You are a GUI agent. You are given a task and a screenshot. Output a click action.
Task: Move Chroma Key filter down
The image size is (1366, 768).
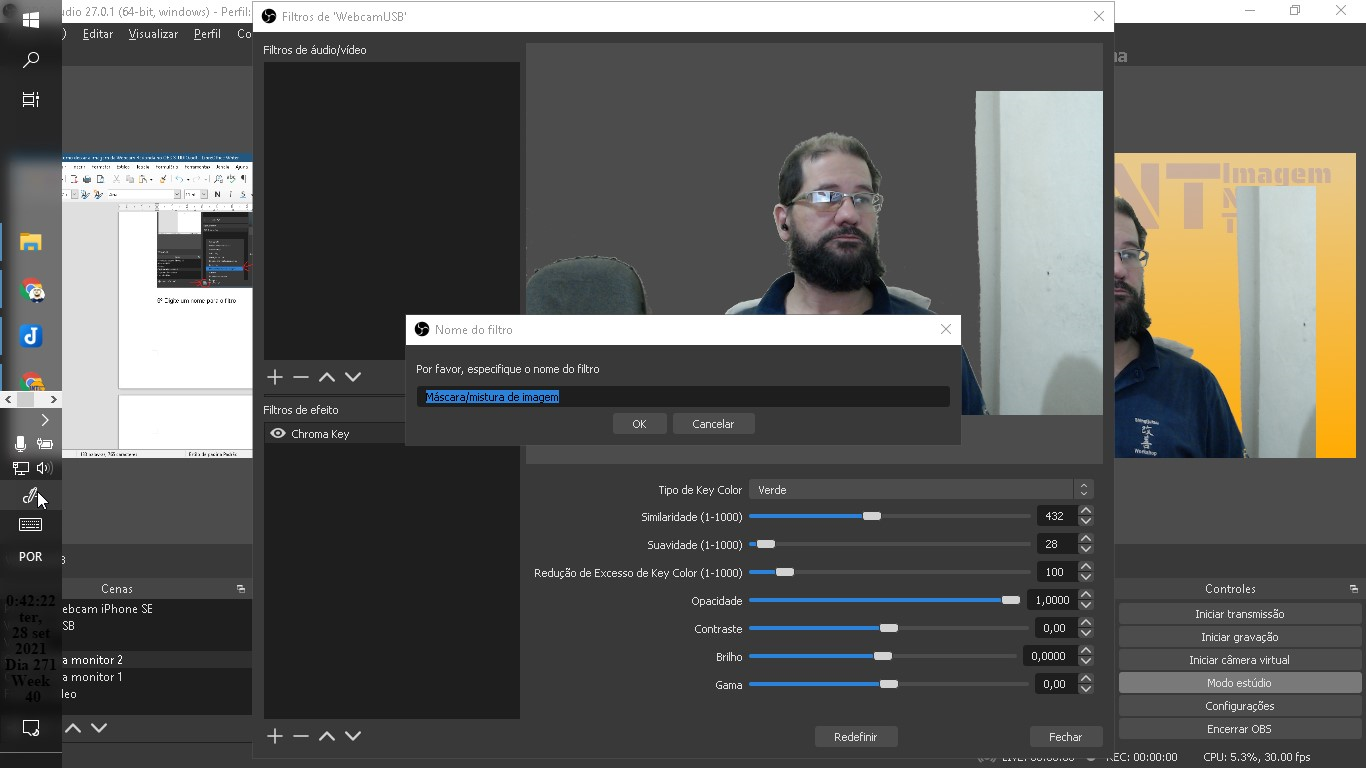point(352,735)
